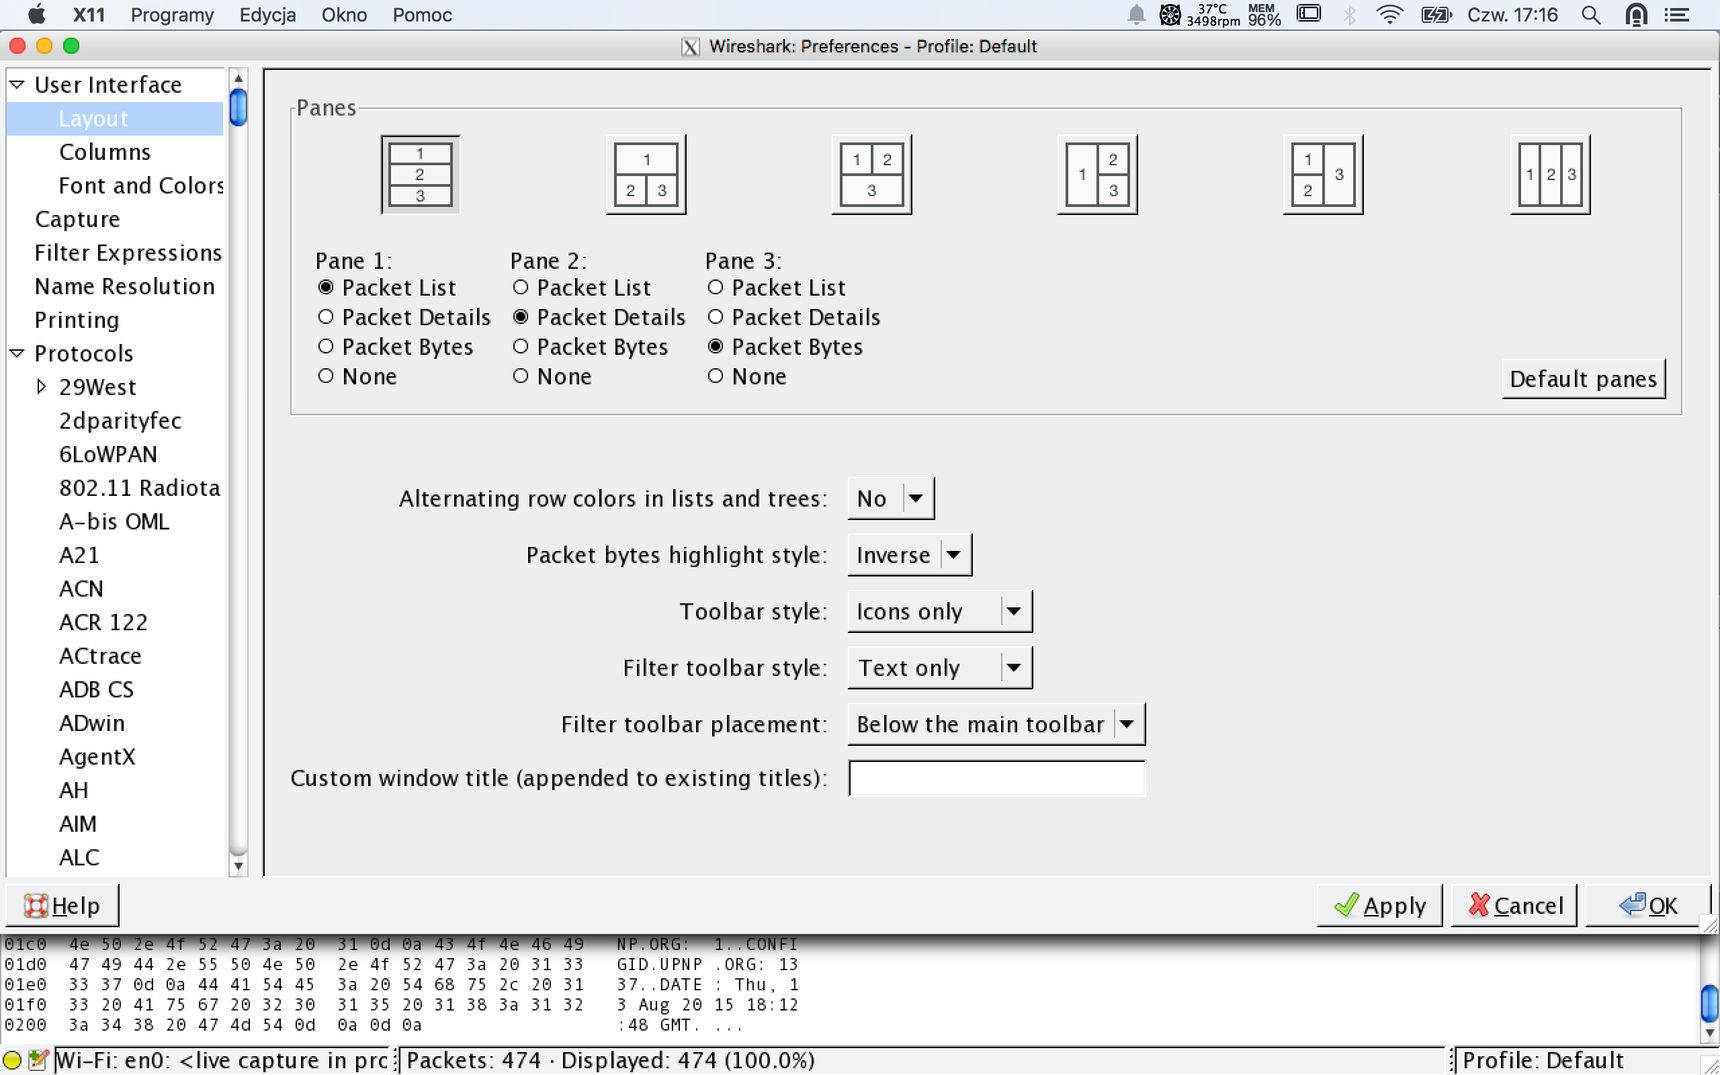
Task: Click the packet bytes pane scrollbar thumb
Action: pos(1709,1002)
